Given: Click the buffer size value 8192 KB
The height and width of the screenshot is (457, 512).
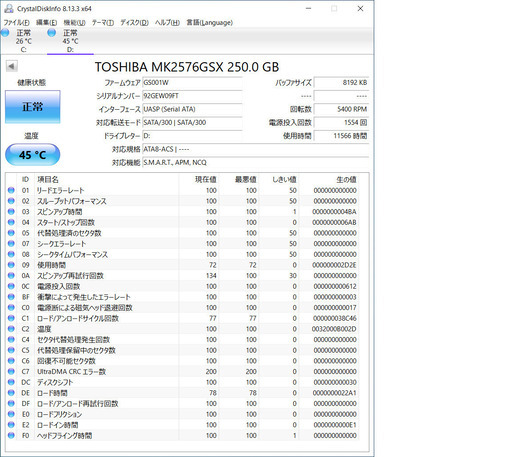Looking at the screenshot, I should tap(341, 83).
